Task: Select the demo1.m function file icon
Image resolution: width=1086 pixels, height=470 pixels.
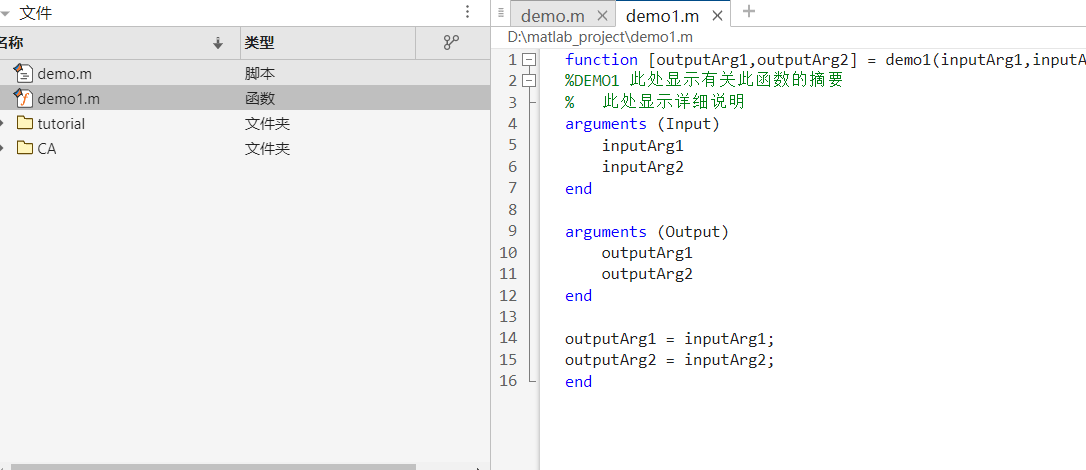Action: tap(24, 98)
